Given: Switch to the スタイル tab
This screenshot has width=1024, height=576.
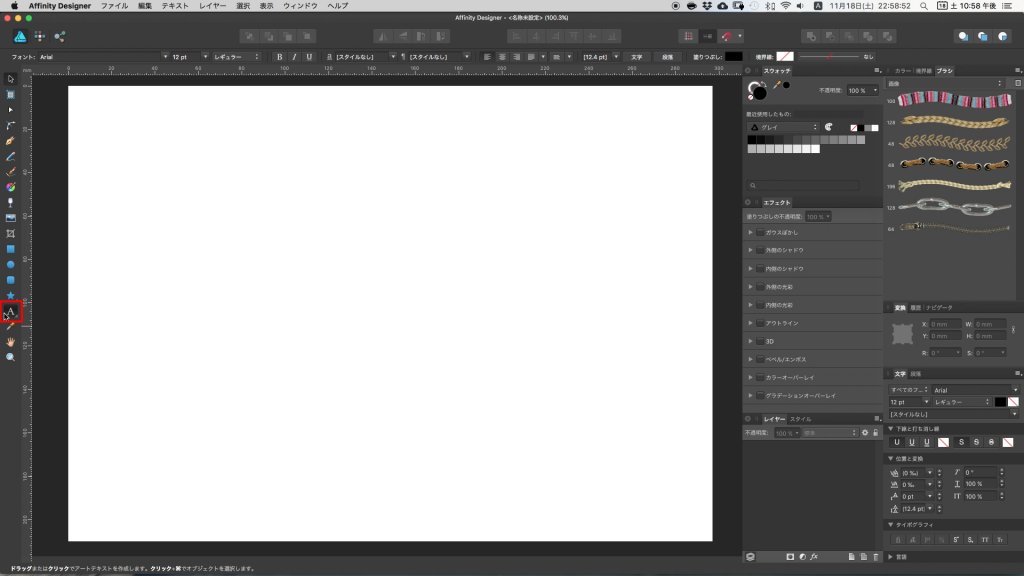Looking at the screenshot, I should [x=801, y=419].
